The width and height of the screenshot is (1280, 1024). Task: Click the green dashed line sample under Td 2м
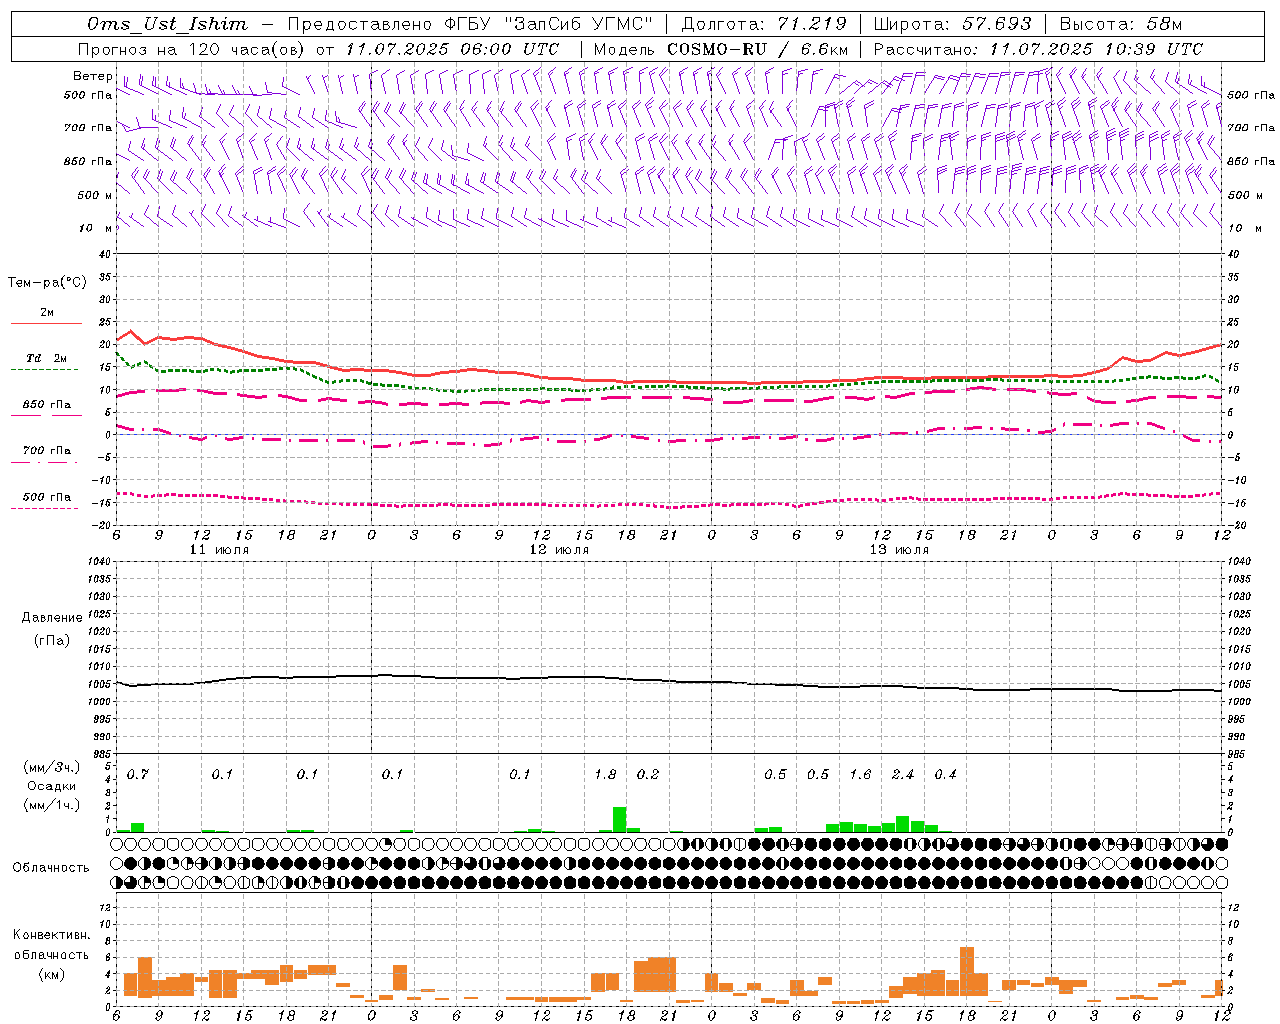[x=45, y=370]
